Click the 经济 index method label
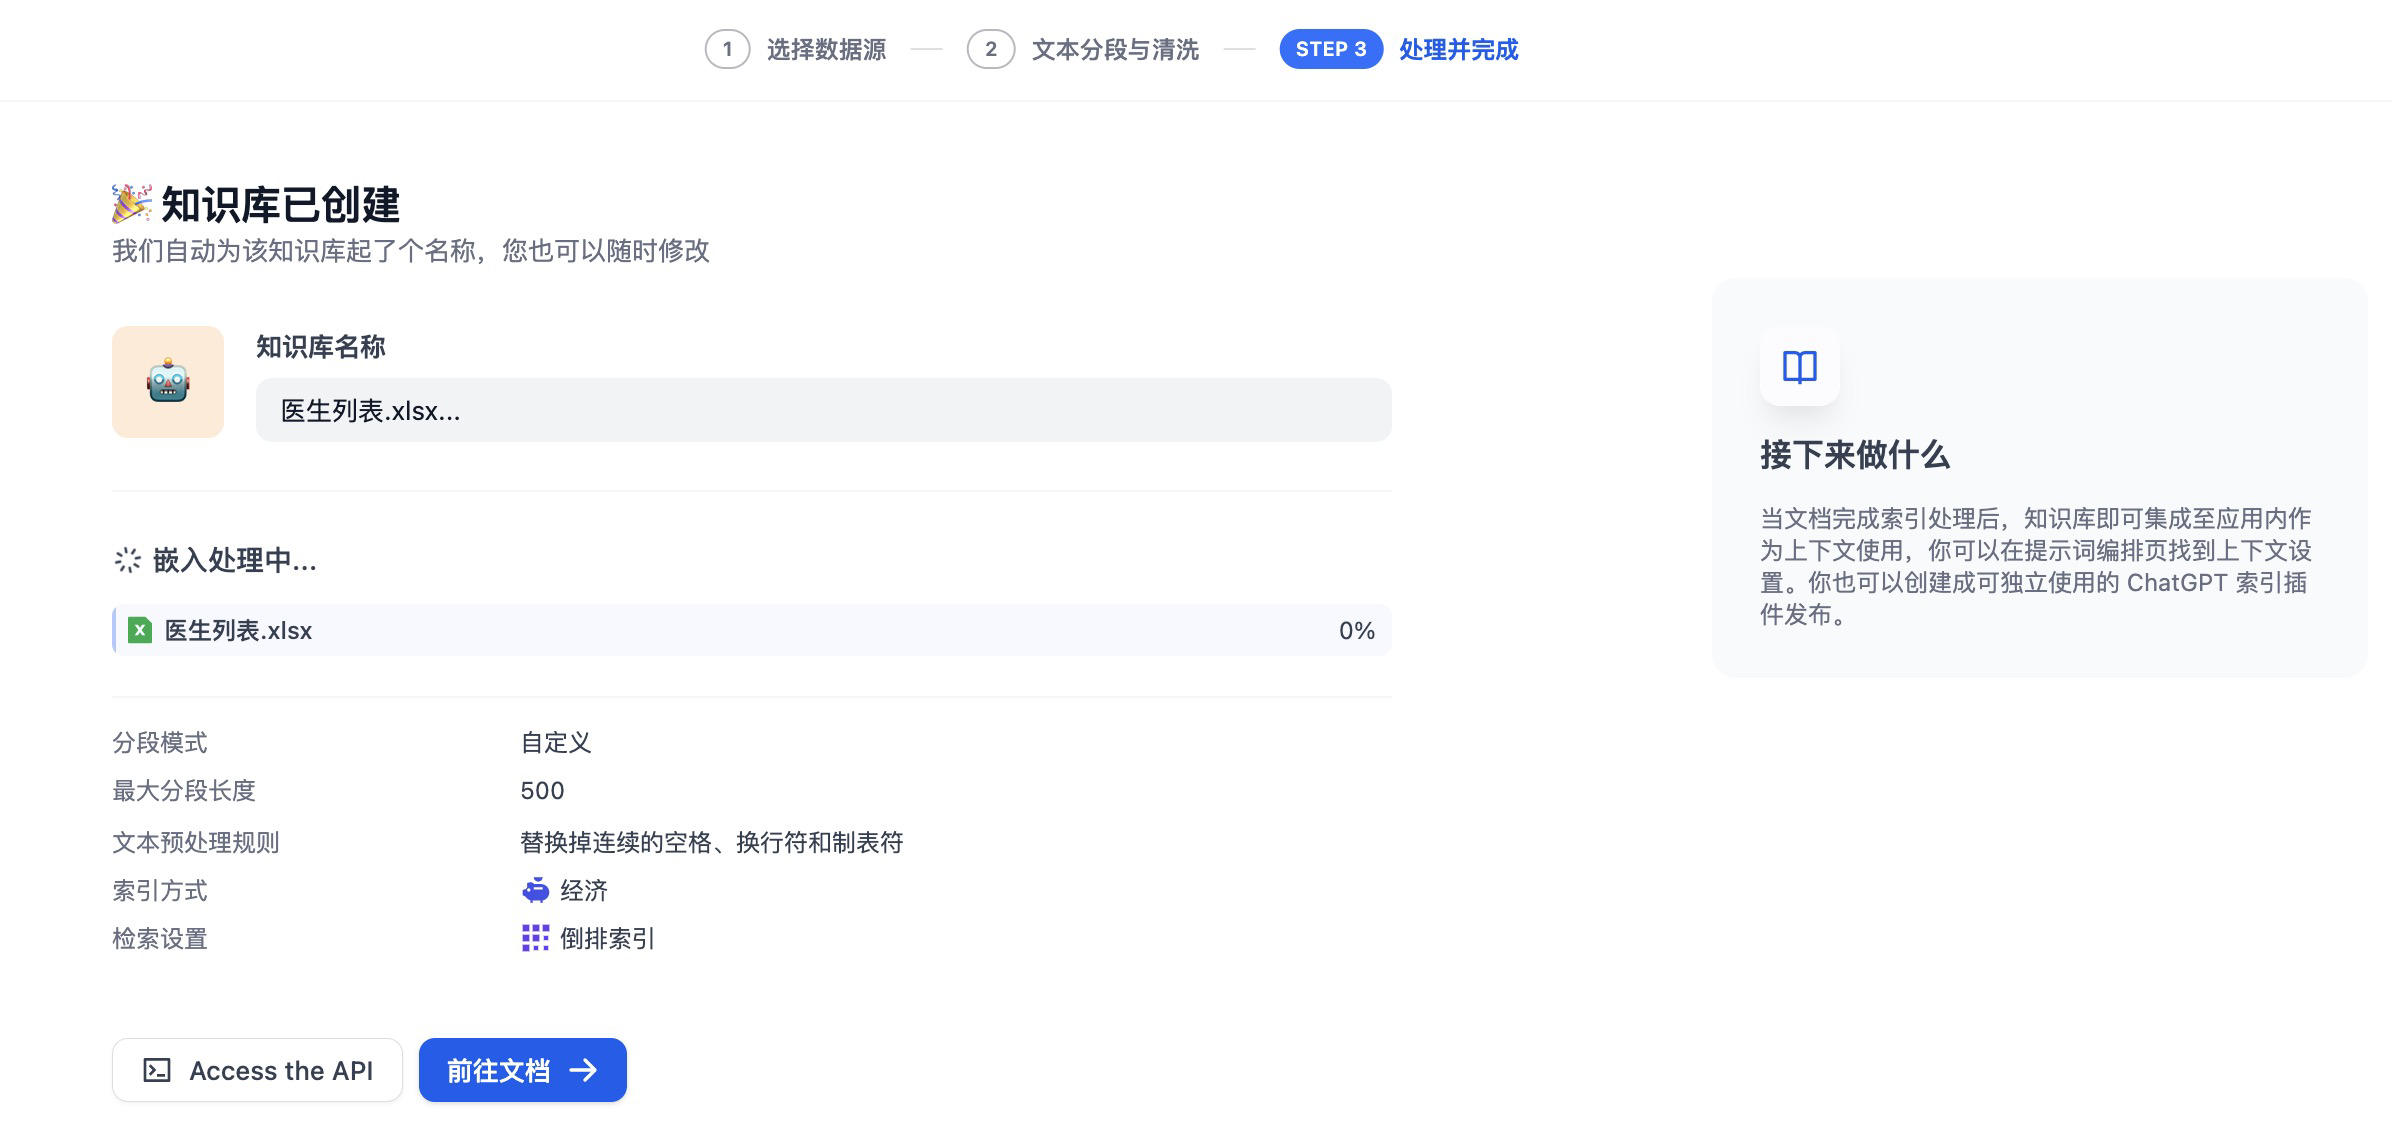This screenshot has height=1132, width=2392. click(x=584, y=890)
